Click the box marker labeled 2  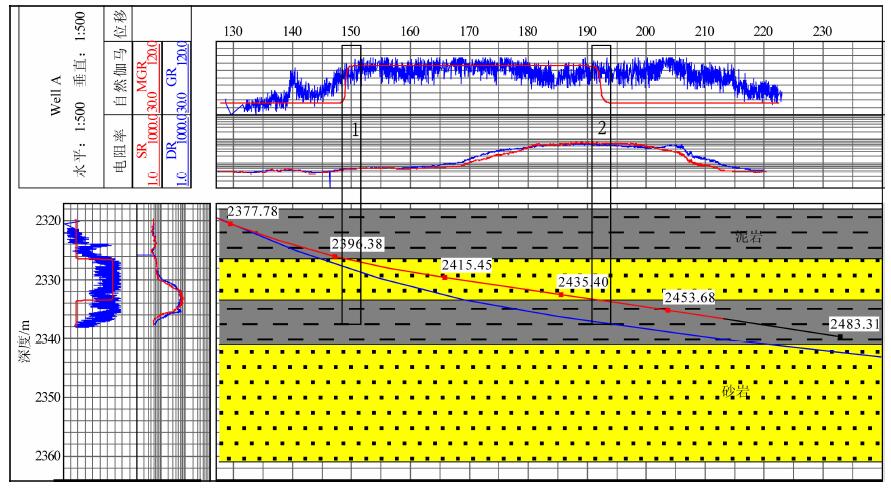tap(601, 128)
